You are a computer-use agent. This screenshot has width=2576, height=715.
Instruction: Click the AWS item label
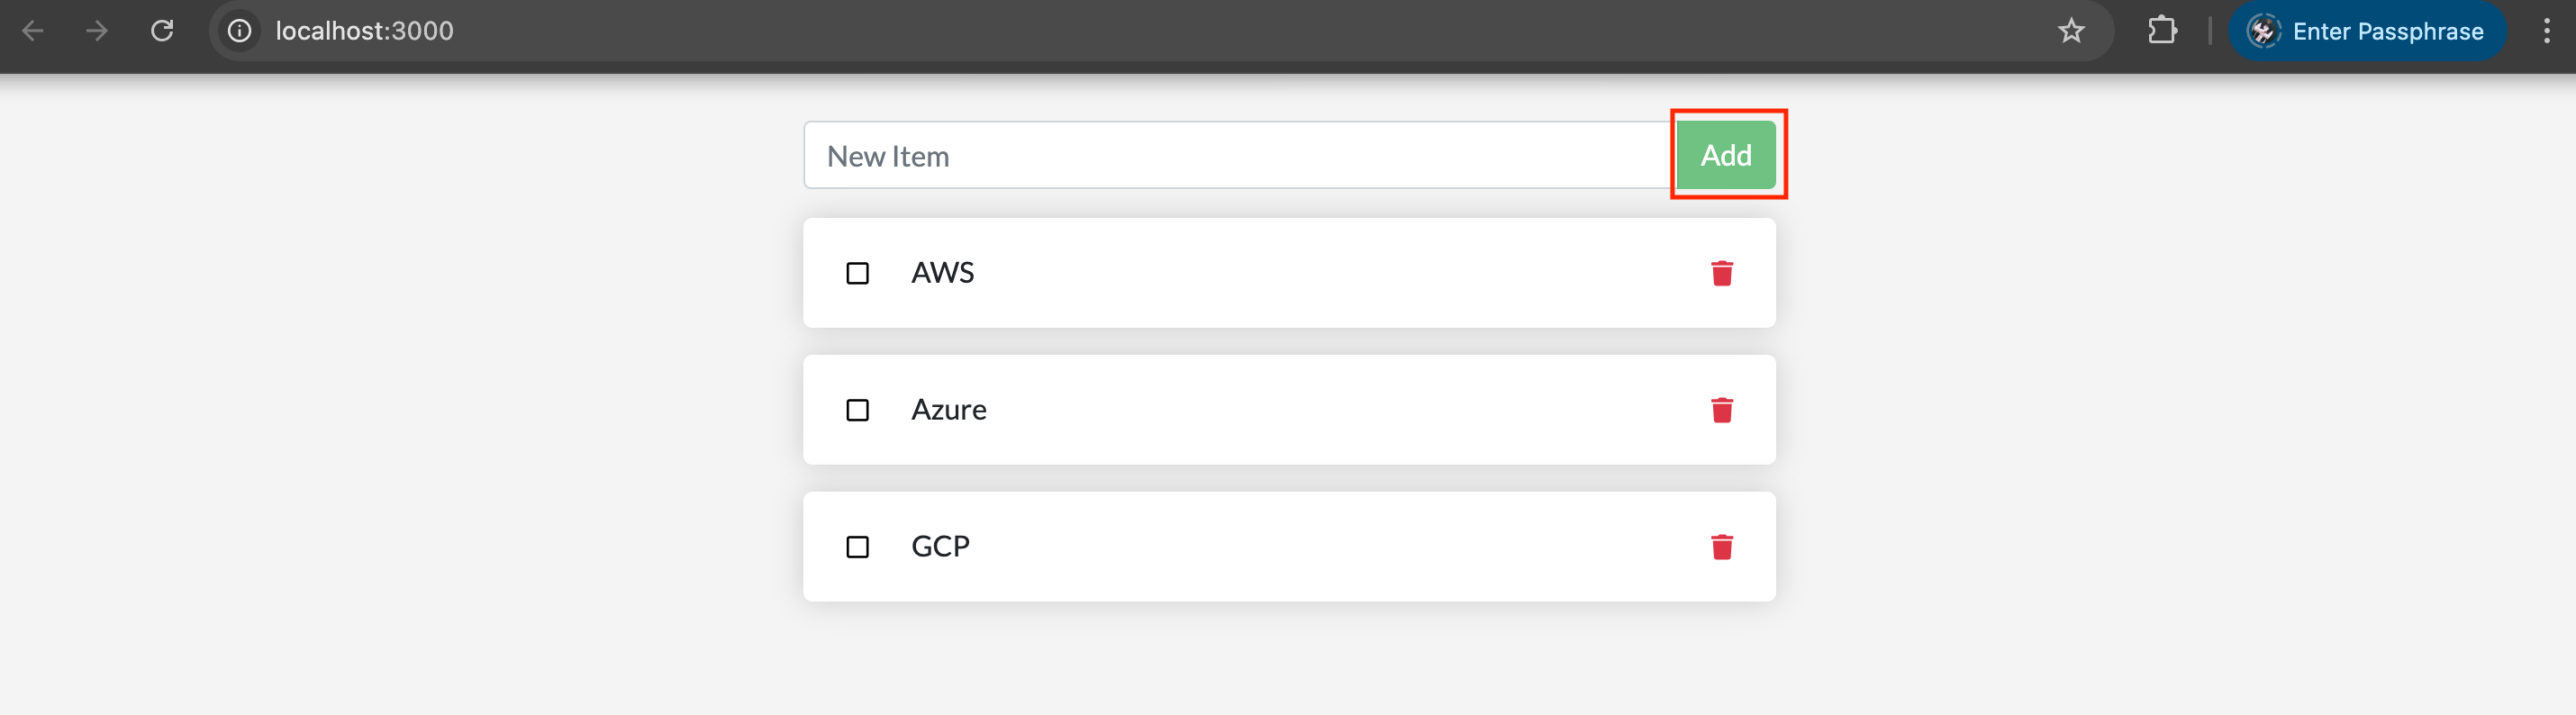pos(942,273)
